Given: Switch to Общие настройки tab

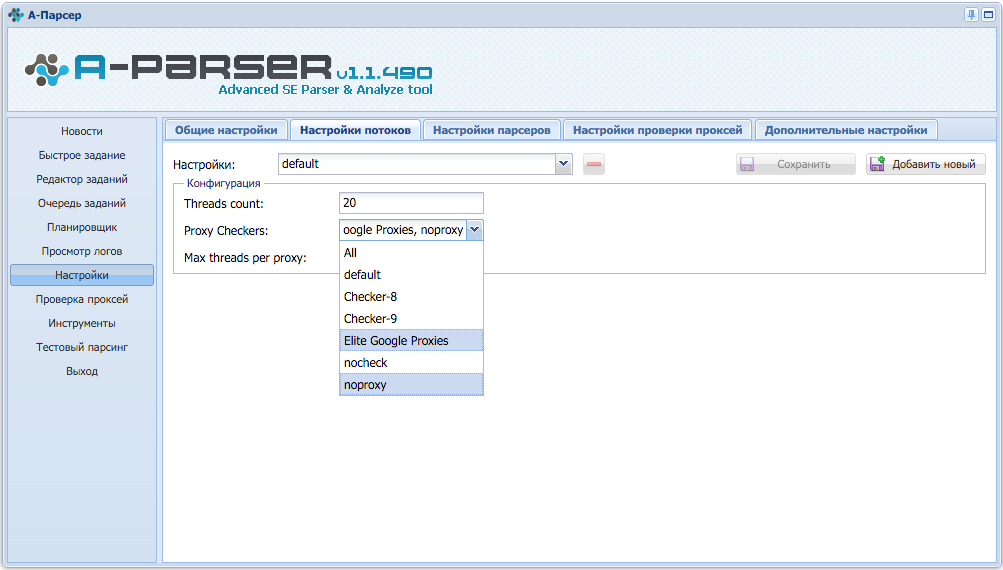Looking at the screenshot, I should pyautogui.click(x=226, y=130).
